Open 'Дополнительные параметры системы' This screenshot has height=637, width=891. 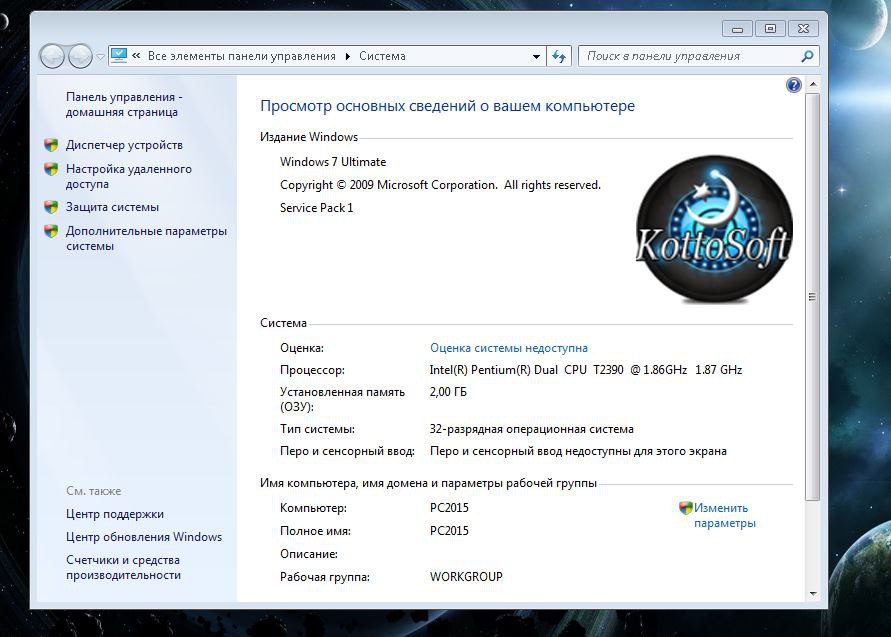[x=146, y=239]
